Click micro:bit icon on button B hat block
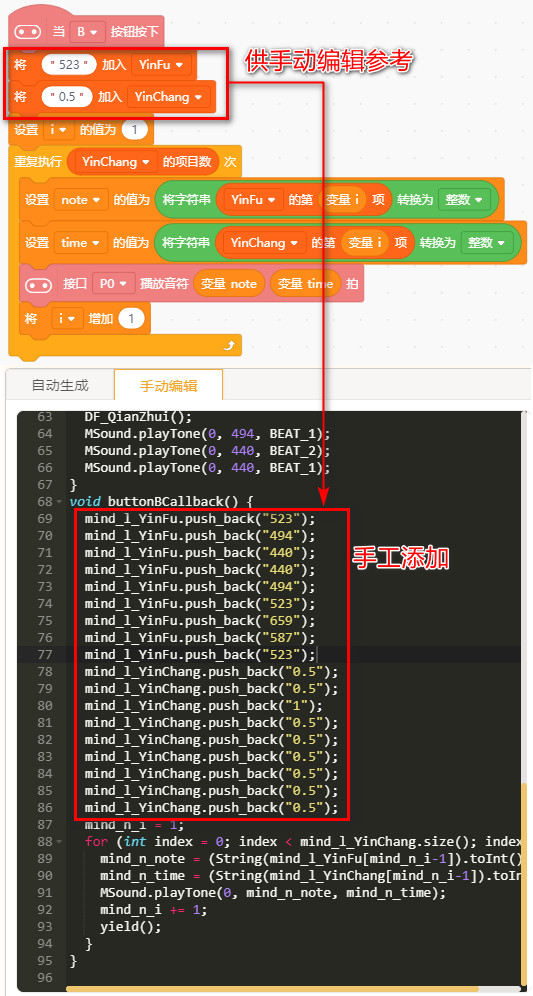This screenshot has height=996, width=533. 28,31
